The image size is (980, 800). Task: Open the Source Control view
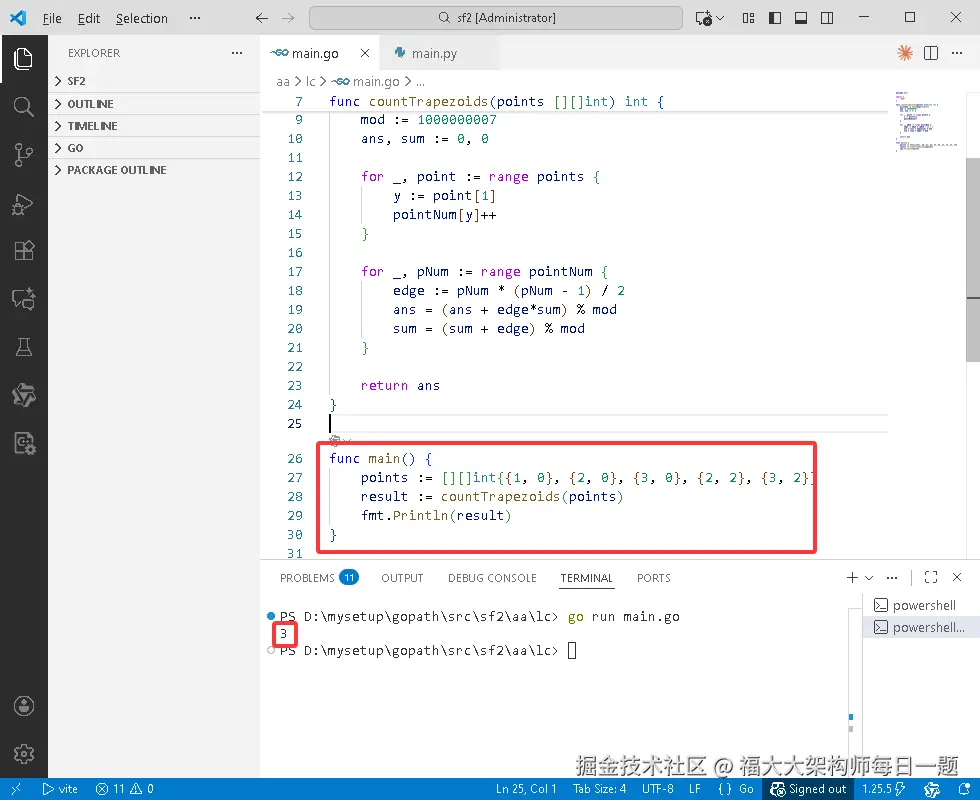(x=23, y=154)
